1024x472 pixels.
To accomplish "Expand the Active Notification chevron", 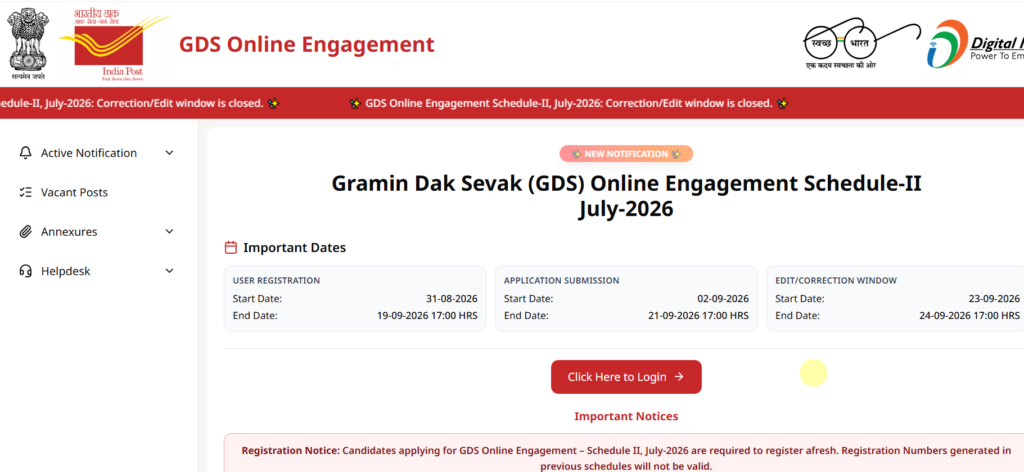I will [x=170, y=153].
